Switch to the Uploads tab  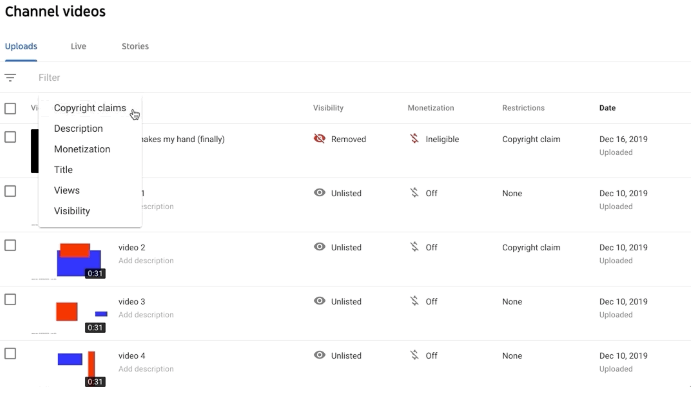pyautogui.click(x=21, y=46)
